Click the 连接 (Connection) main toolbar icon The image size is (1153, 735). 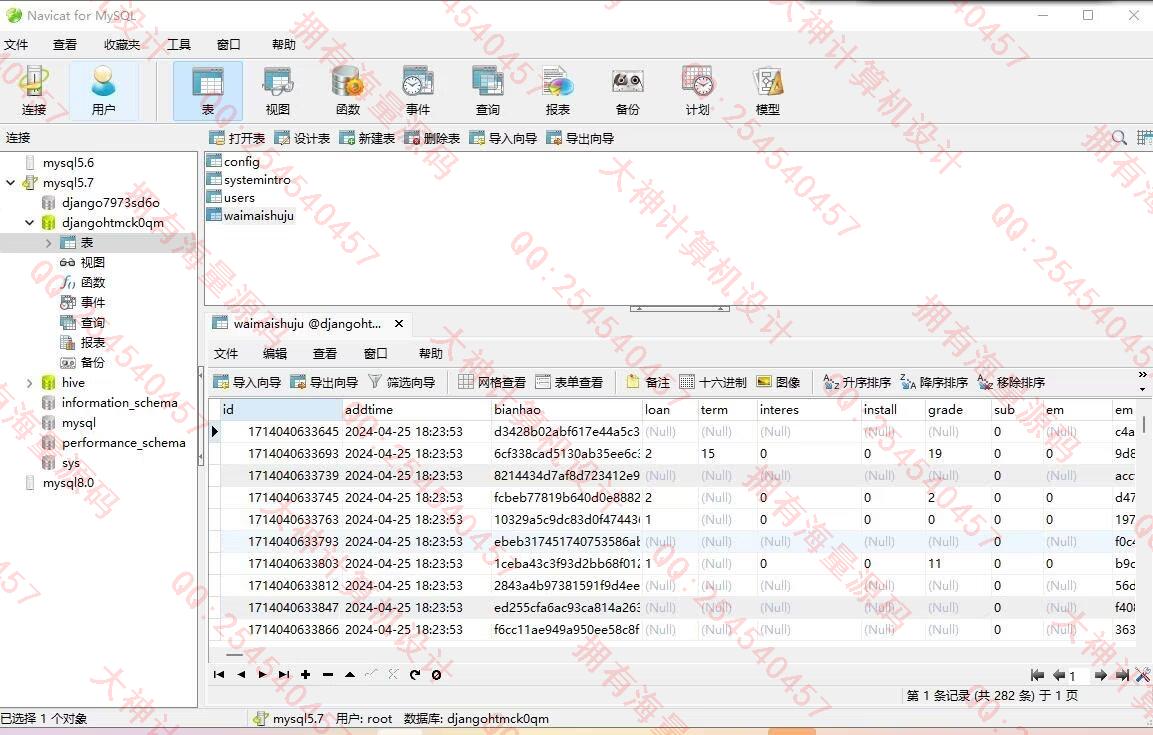tap(34, 90)
